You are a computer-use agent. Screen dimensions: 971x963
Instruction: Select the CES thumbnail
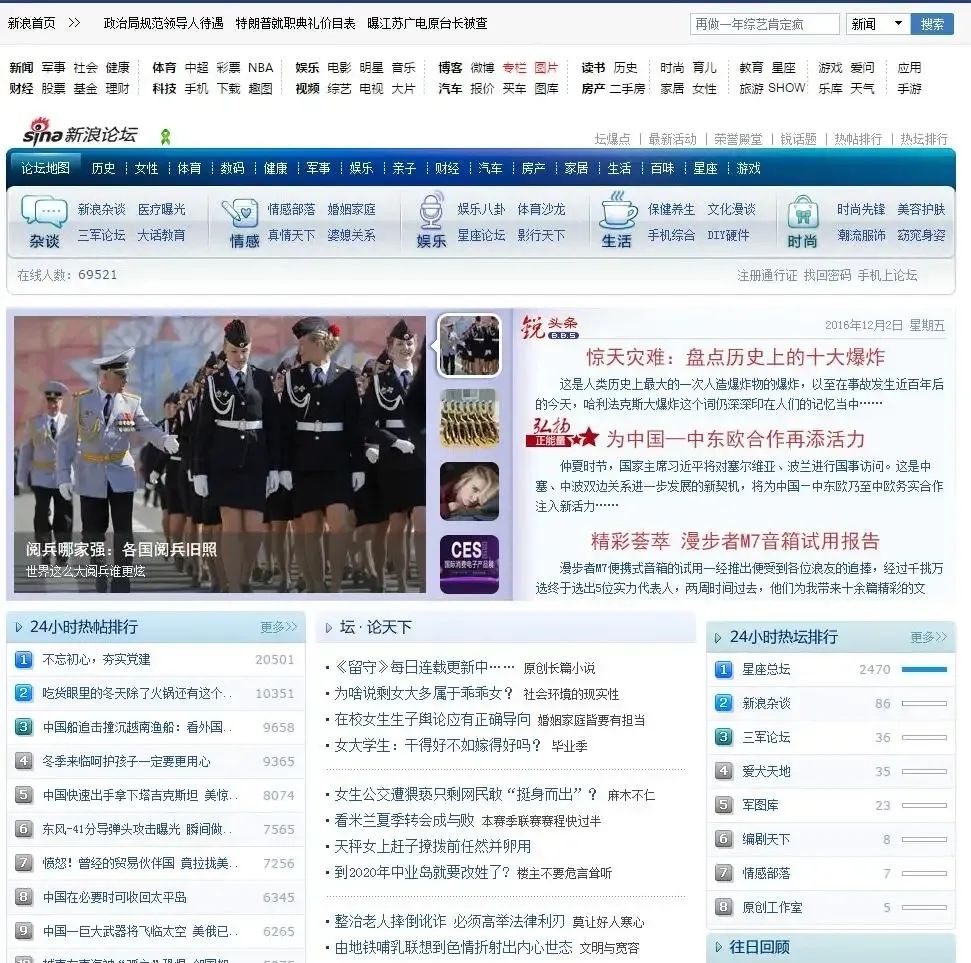coord(469,564)
